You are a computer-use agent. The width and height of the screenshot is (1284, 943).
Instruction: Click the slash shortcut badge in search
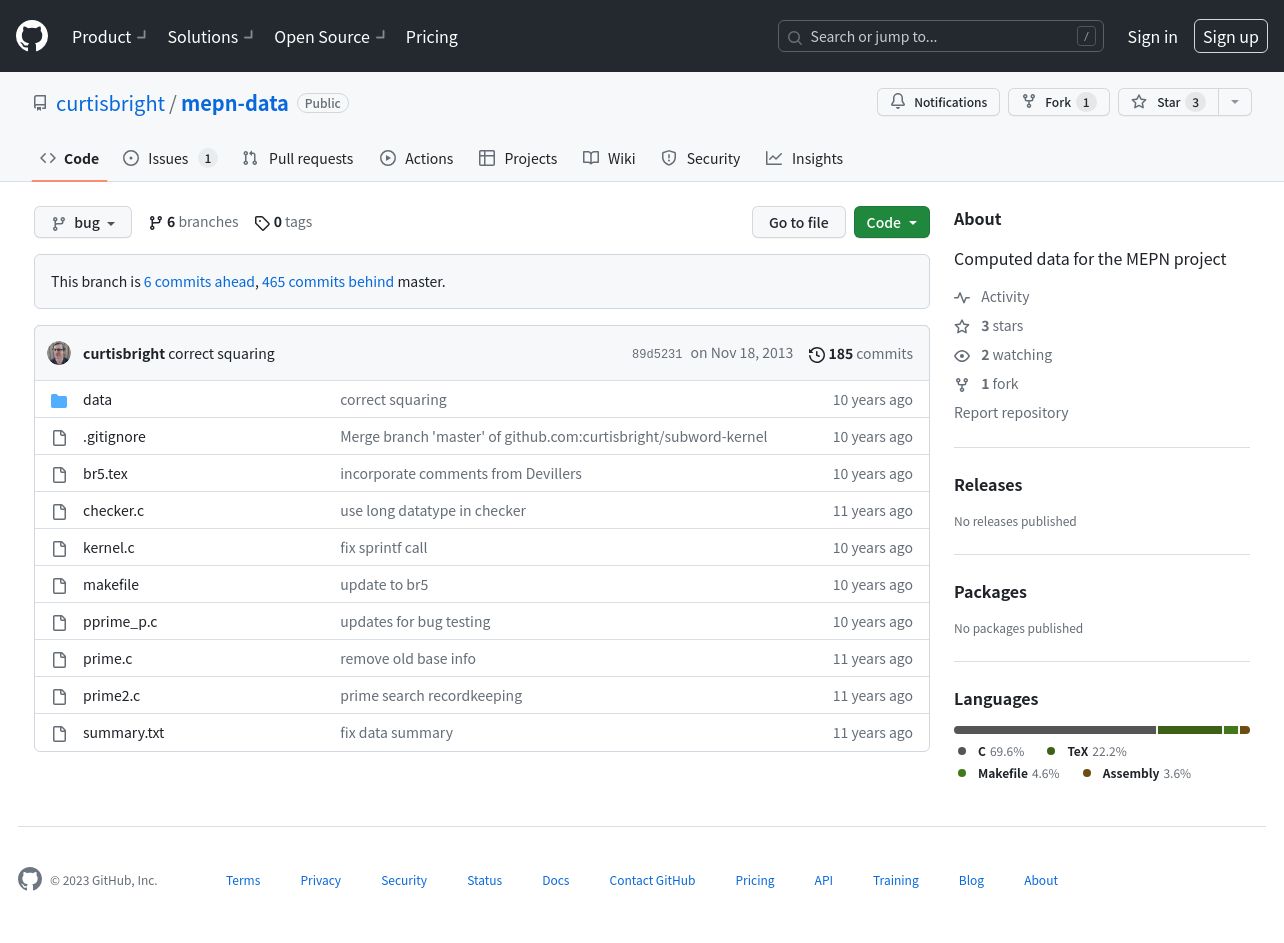(x=1086, y=36)
